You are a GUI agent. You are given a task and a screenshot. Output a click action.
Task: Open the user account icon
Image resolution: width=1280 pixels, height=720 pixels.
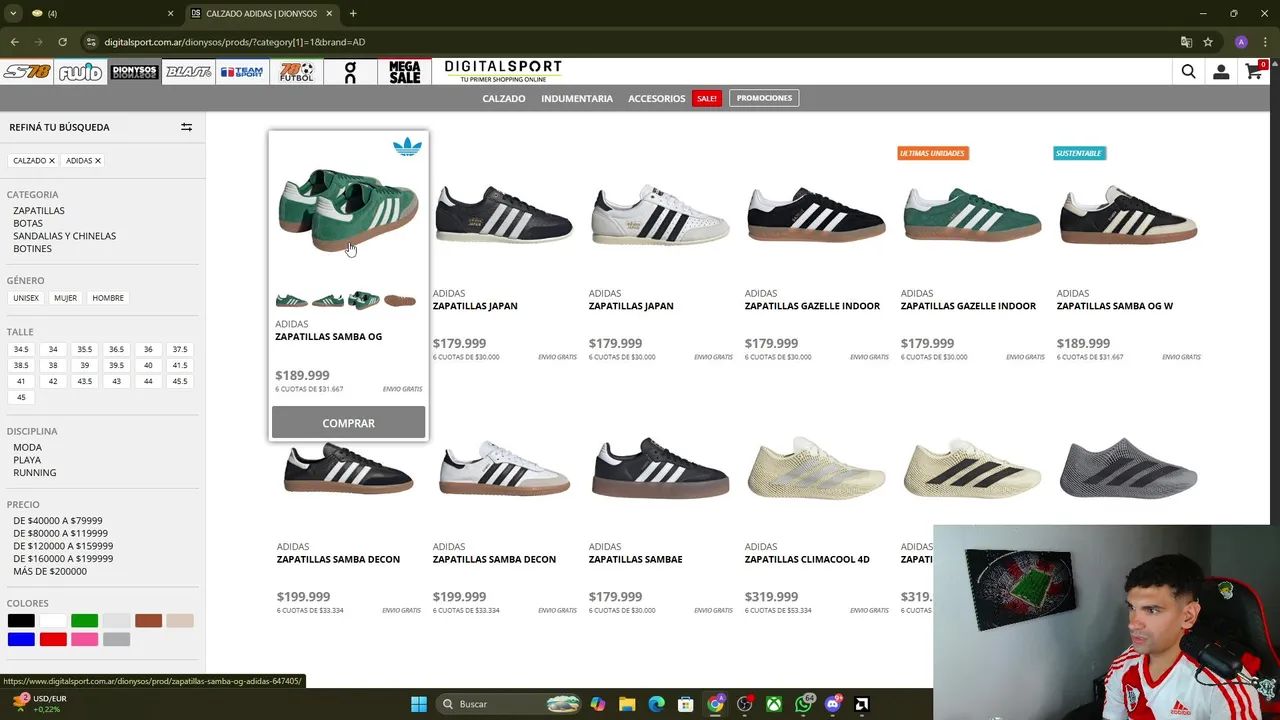(x=1221, y=72)
